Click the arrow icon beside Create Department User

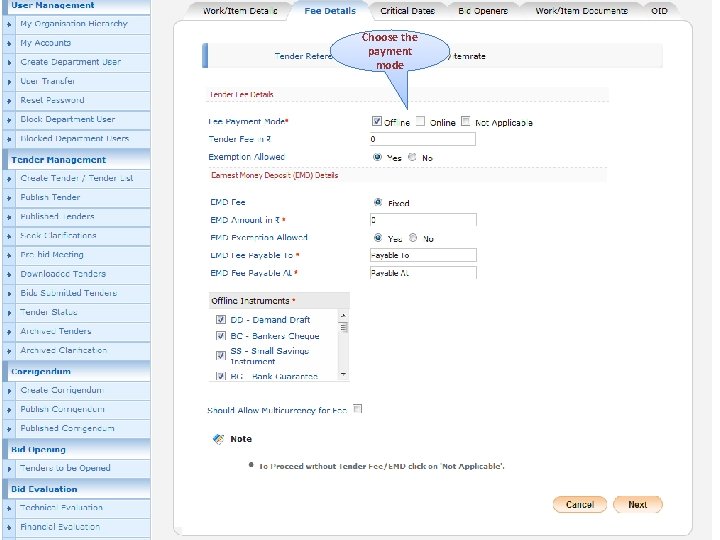click(x=9, y=63)
